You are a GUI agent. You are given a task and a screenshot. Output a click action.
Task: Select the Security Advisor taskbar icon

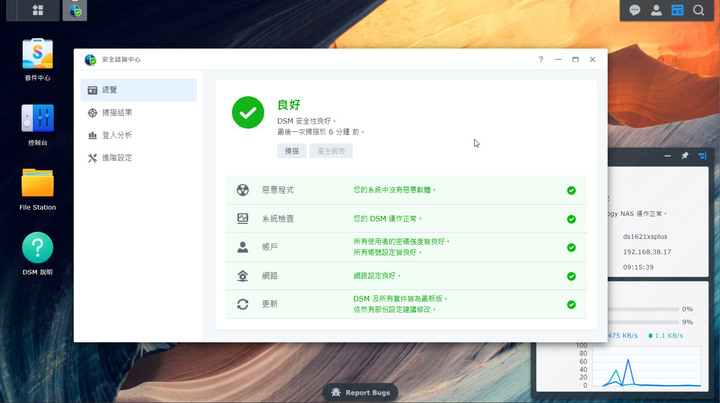click(75, 10)
